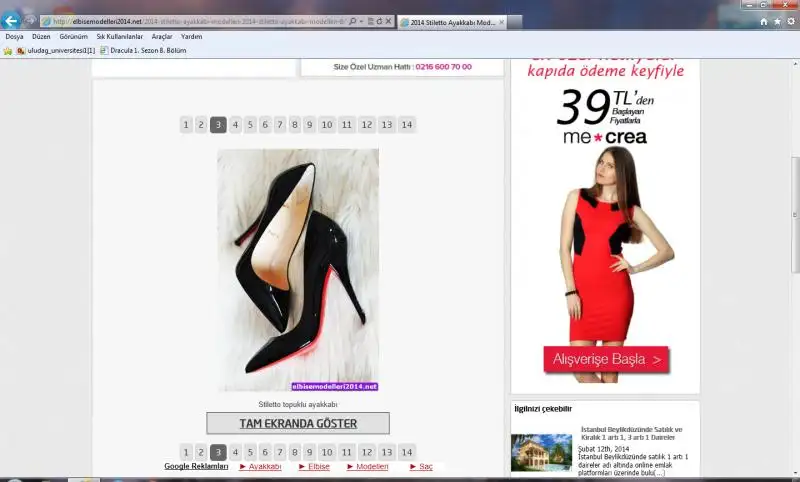
Task: Close the 2014 Stiletto Ayakkabı tab
Action: [x=502, y=22]
